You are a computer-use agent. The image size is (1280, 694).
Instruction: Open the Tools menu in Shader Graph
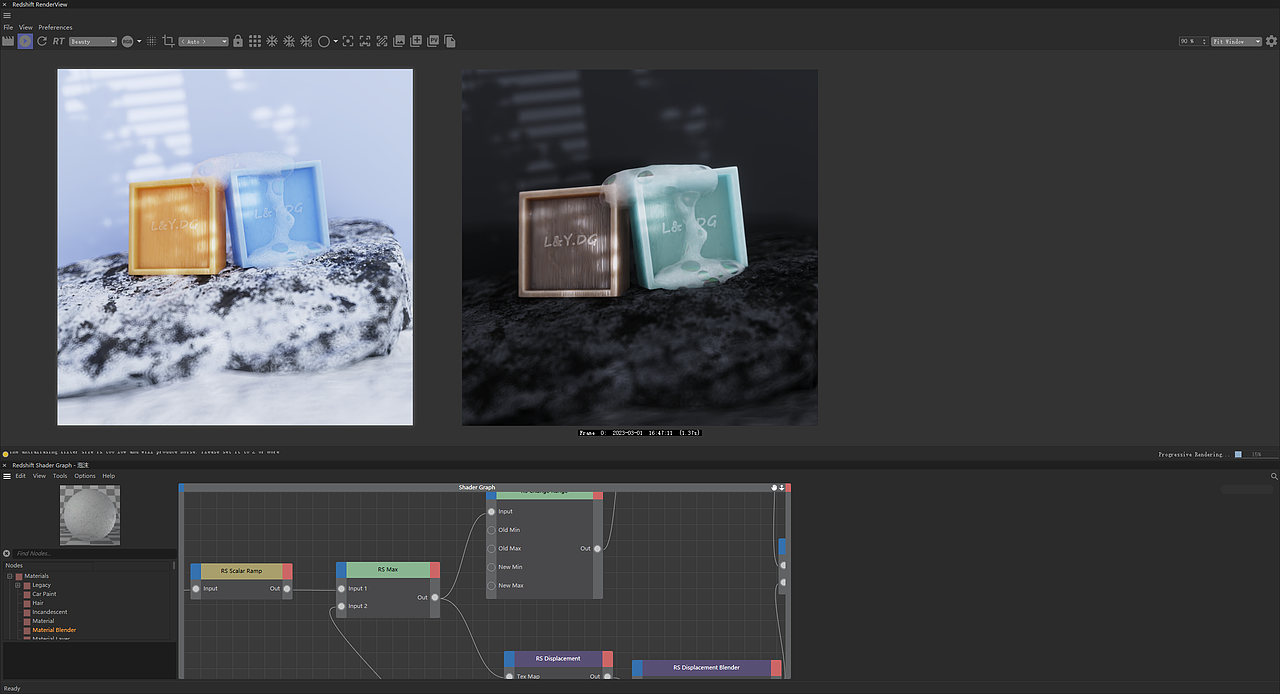[x=60, y=476]
